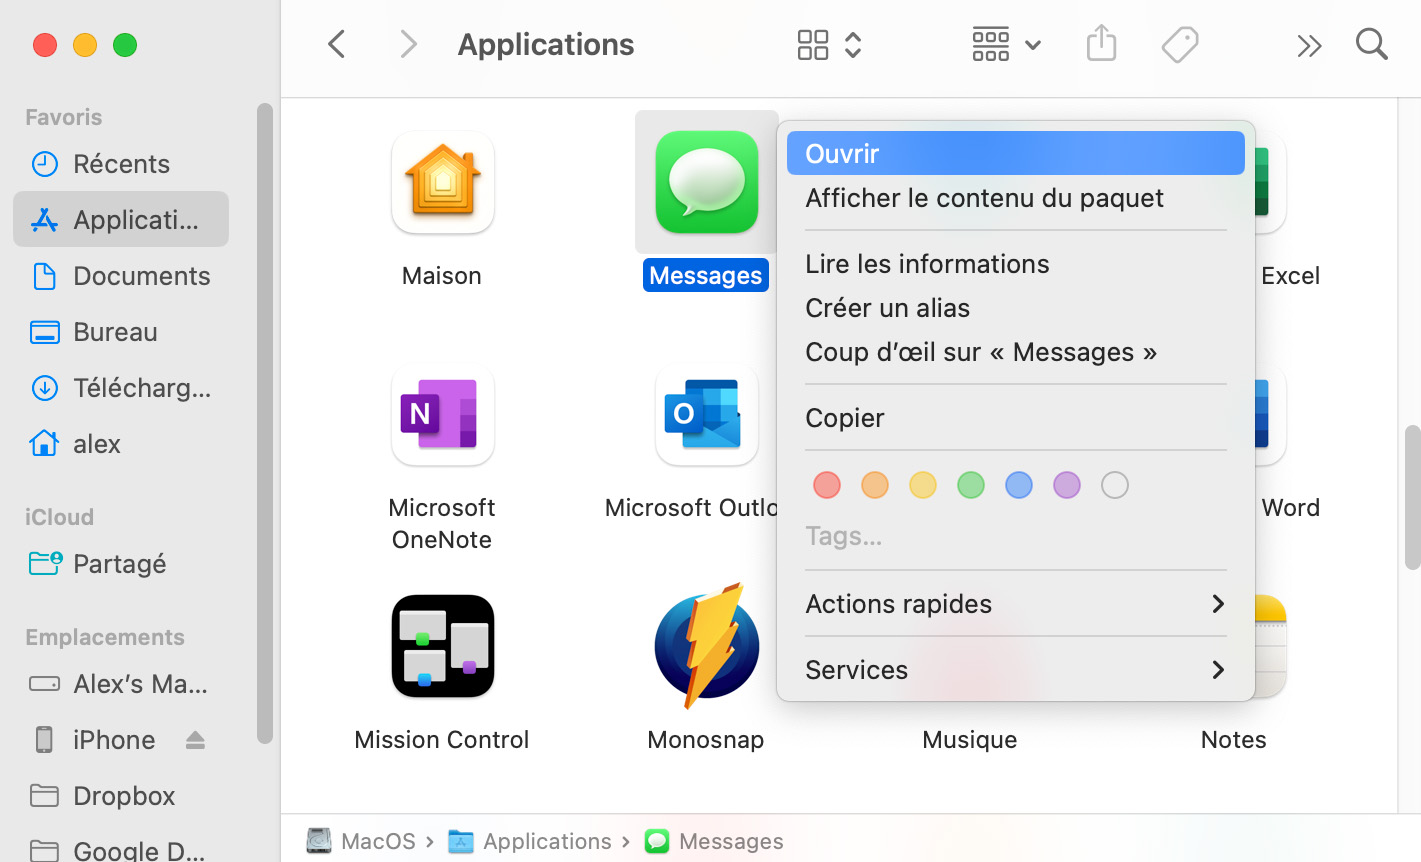Click the Tags toolbar icon
This screenshot has height=862, width=1421.
point(1180,44)
